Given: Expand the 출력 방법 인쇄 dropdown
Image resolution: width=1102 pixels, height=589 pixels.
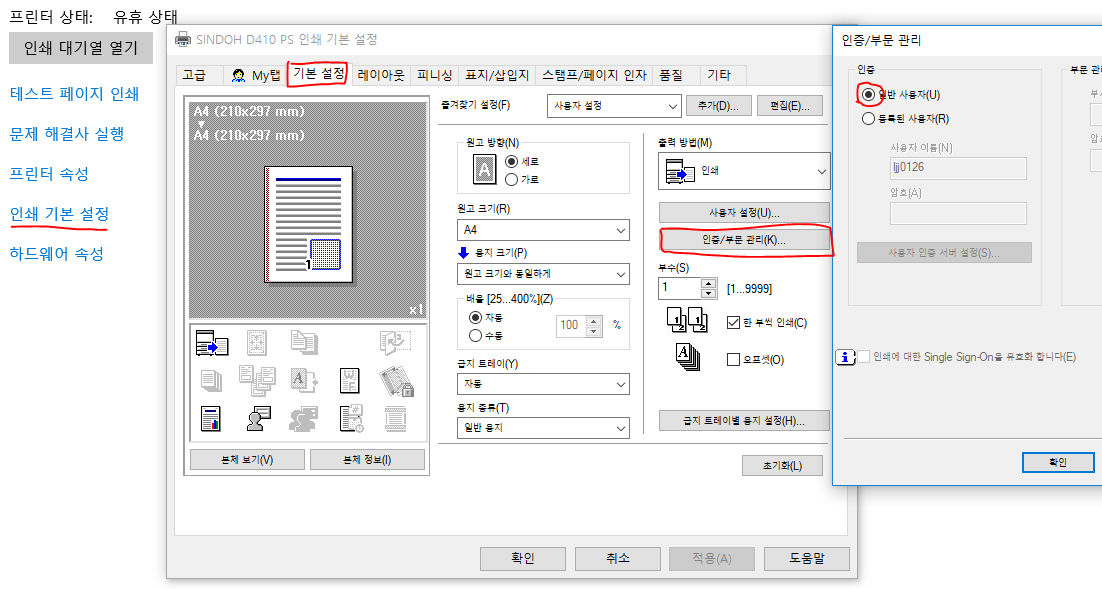Looking at the screenshot, I should point(744,172).
